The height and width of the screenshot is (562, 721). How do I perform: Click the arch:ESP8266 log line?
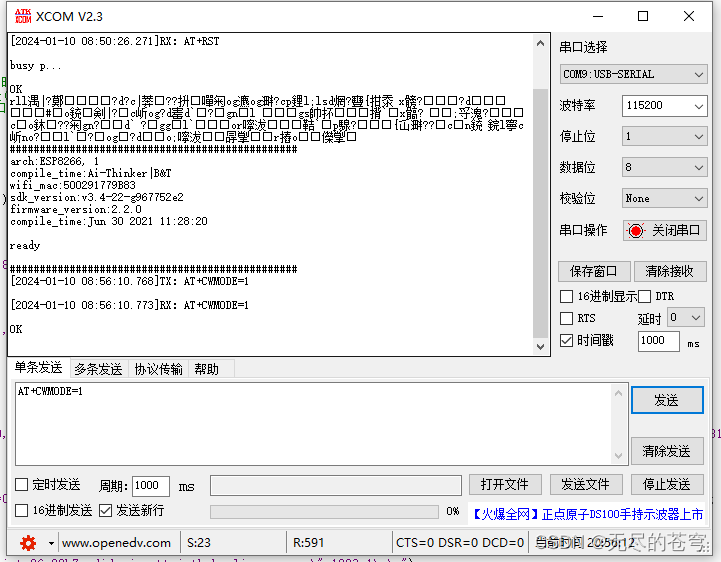54,161
